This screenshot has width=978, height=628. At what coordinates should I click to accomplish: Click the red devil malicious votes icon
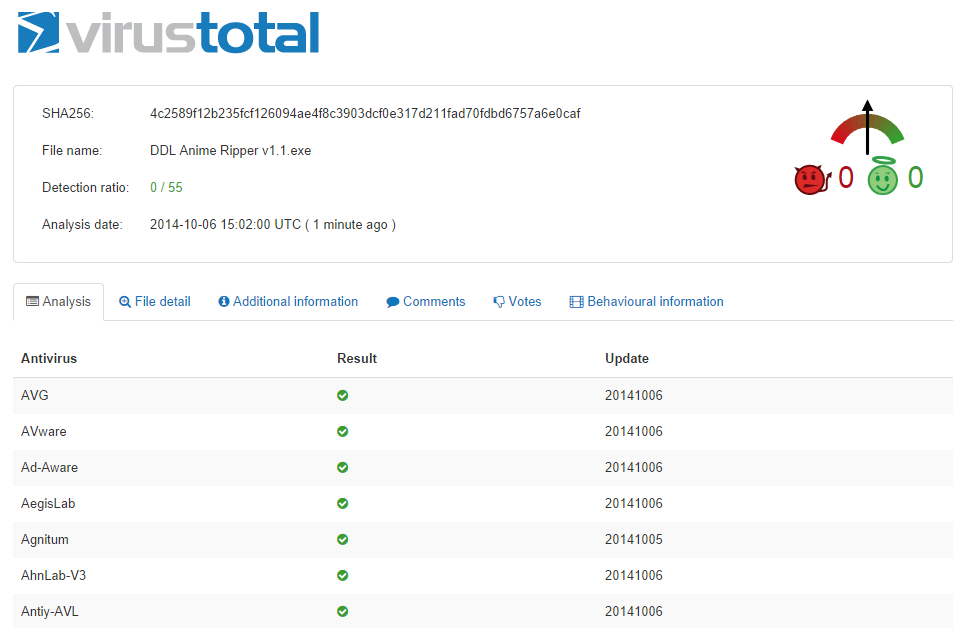813,180
